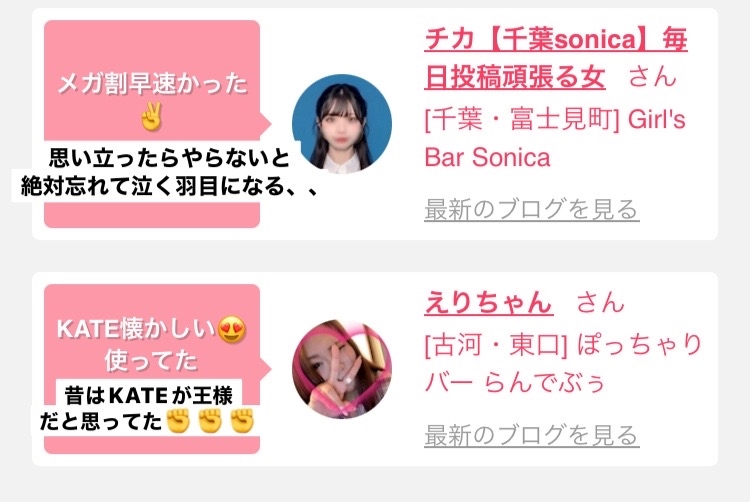This screenshot has width=750, height=502.
Task: Click the last raised fist emoji
Action: coord(242,421)
